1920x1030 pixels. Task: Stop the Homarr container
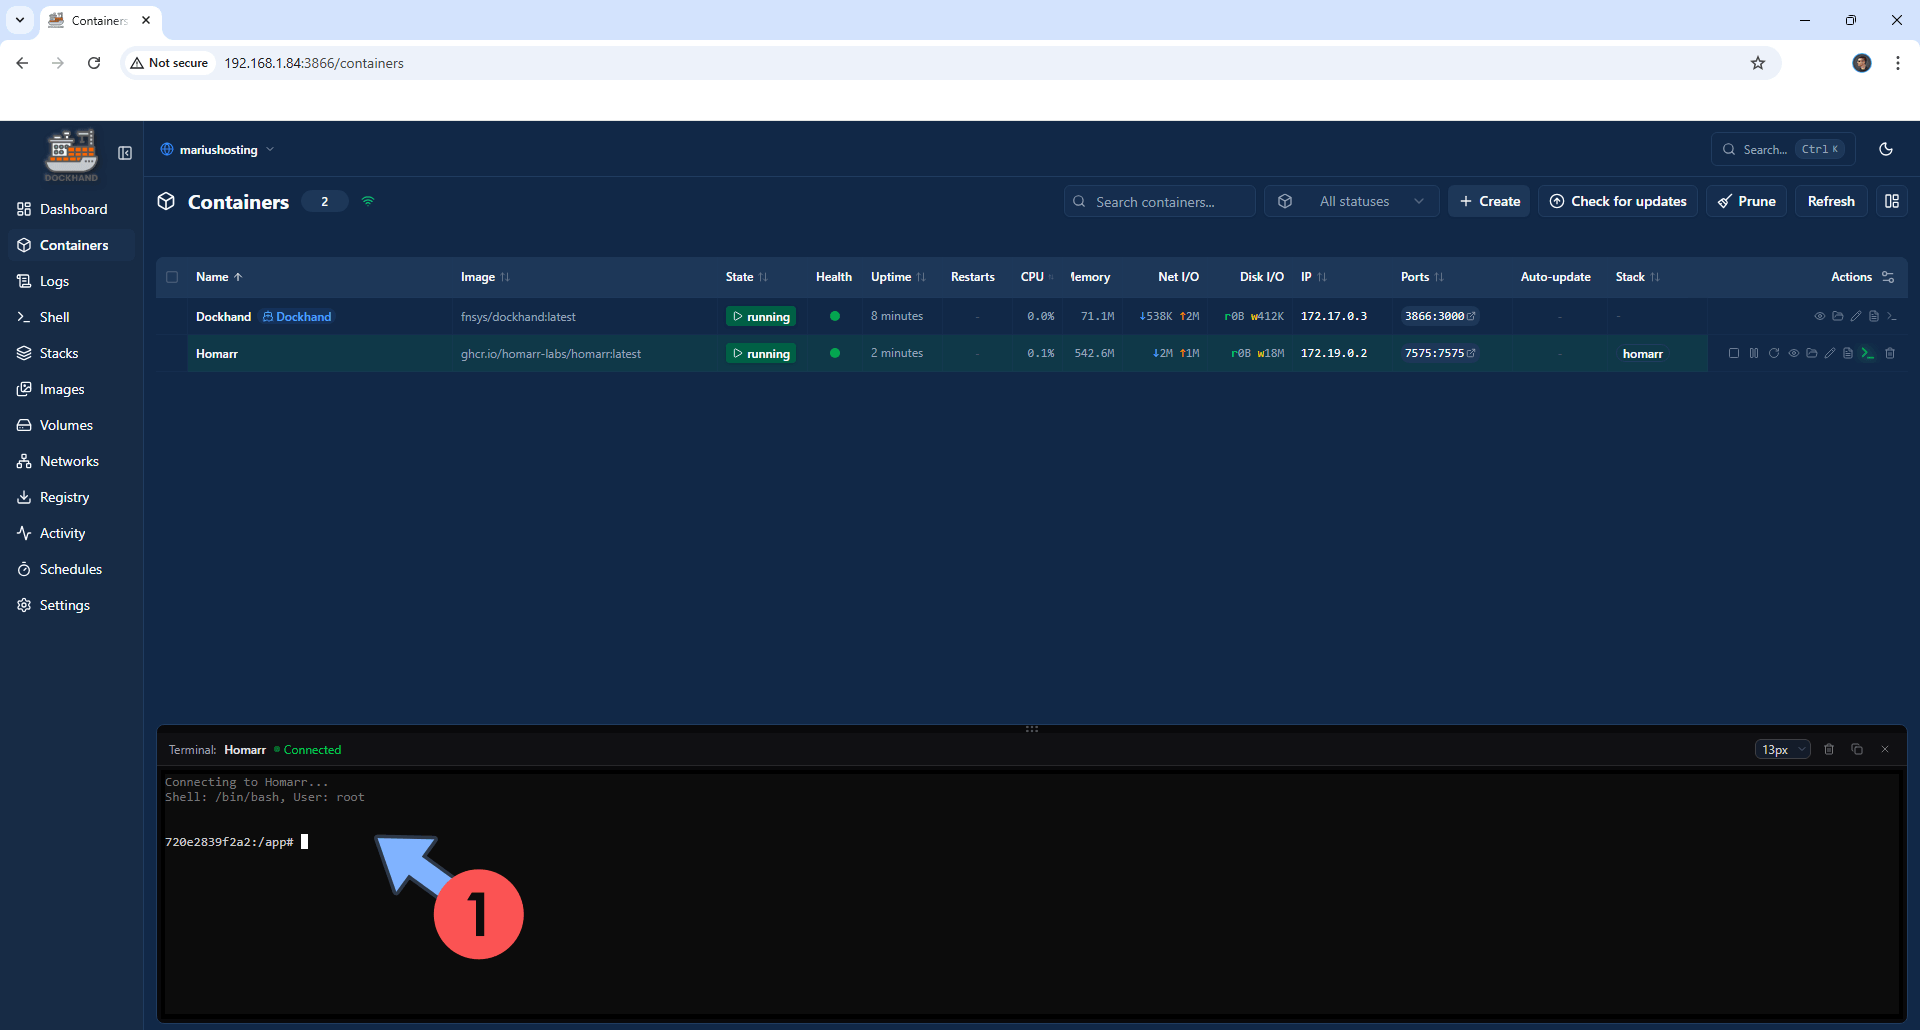tap(1734, 353)
